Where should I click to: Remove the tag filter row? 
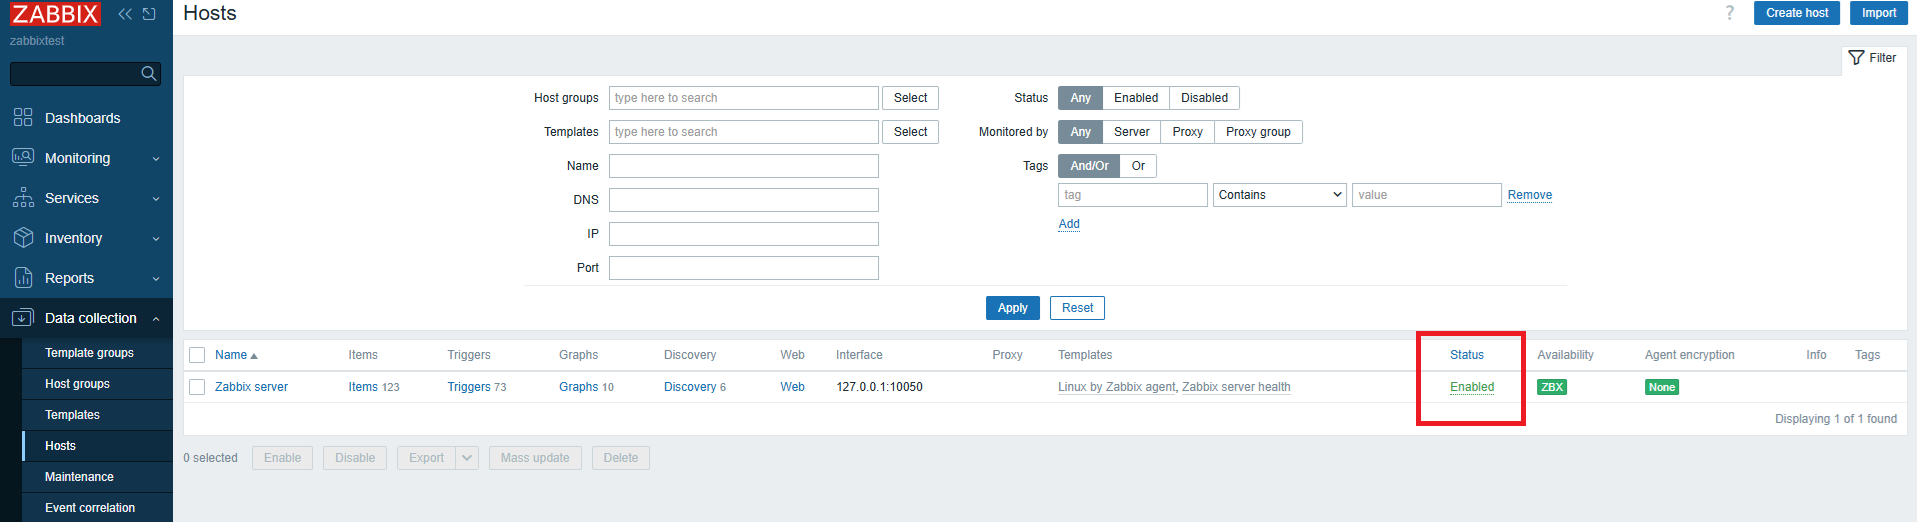[1529, 195]
